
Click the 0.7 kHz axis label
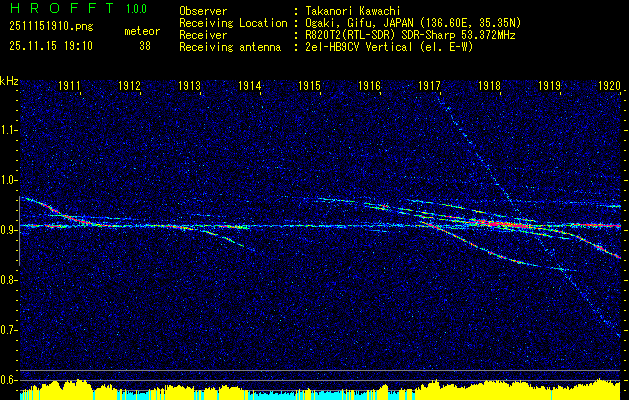[8, 330]
